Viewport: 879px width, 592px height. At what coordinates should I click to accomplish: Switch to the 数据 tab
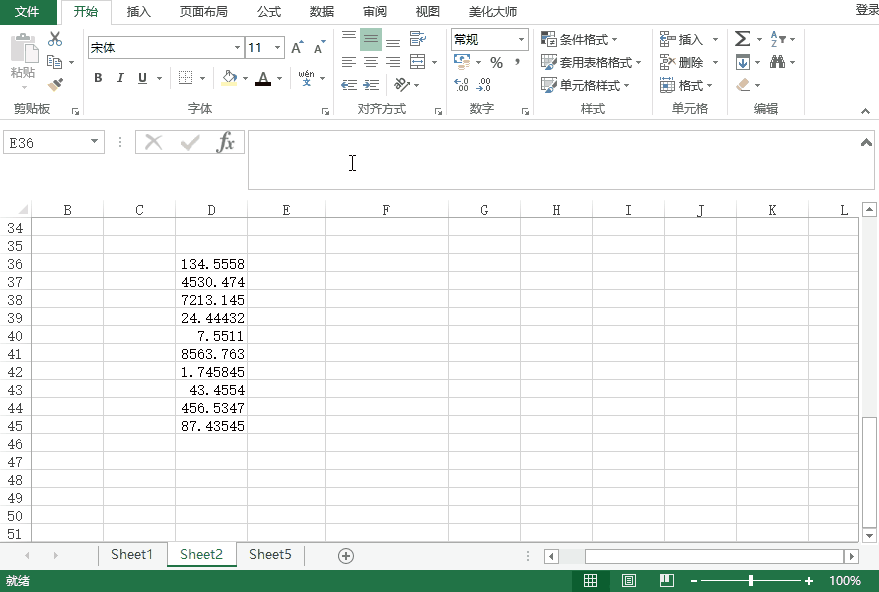(322, 12)
